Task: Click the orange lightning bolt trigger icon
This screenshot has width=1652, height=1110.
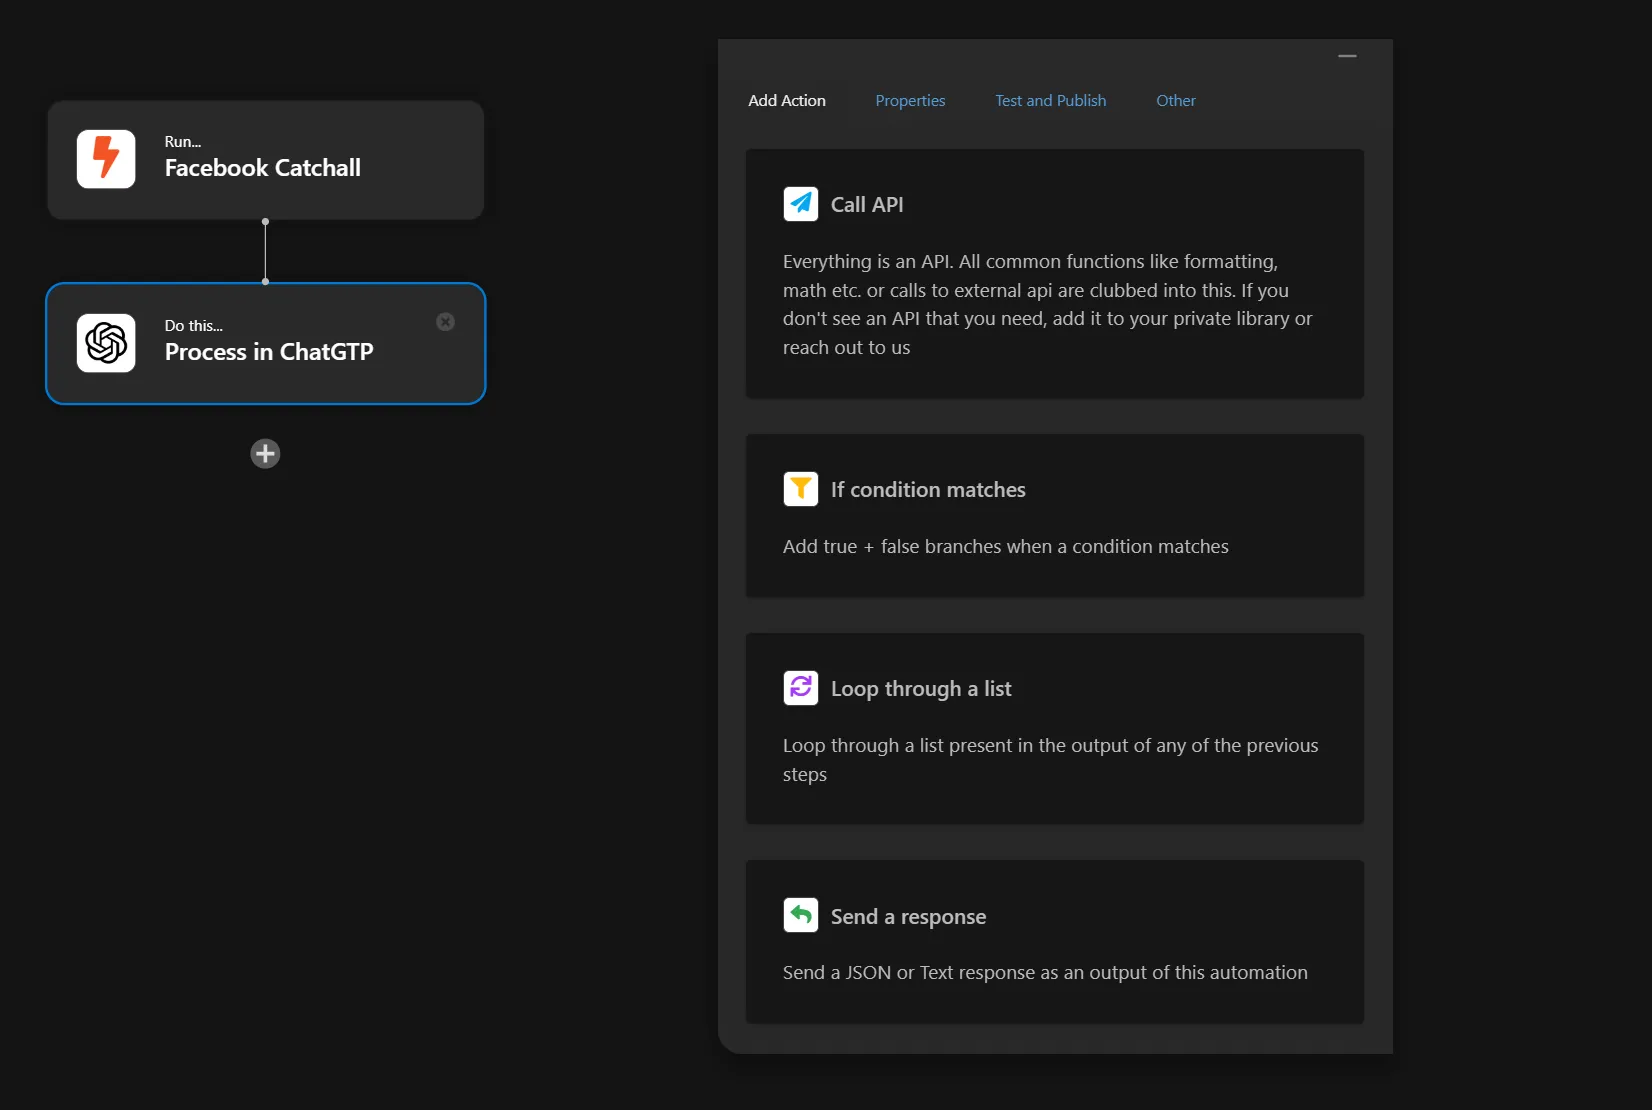Action: [x=106, y=159]
